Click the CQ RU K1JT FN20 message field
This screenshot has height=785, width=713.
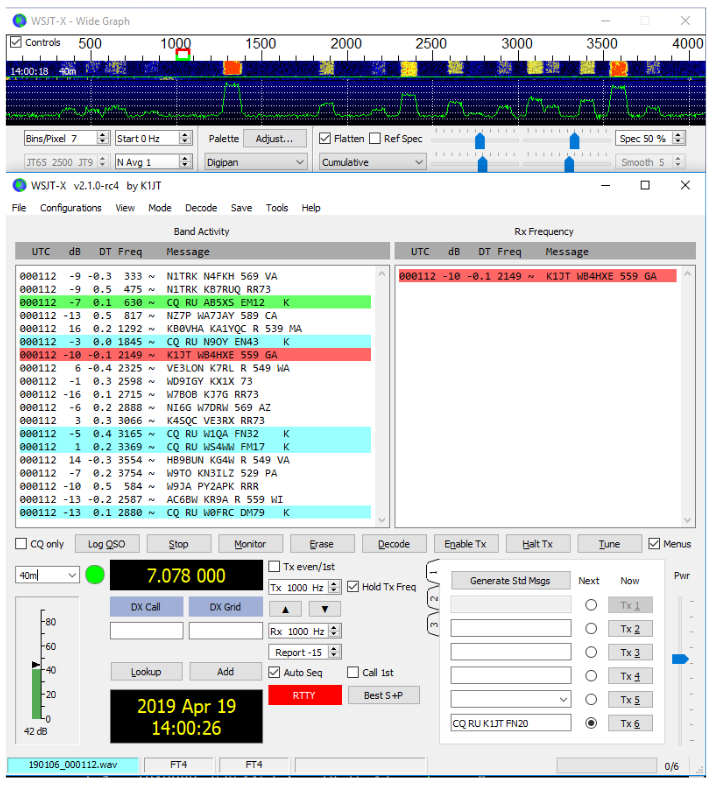point(511,723)
